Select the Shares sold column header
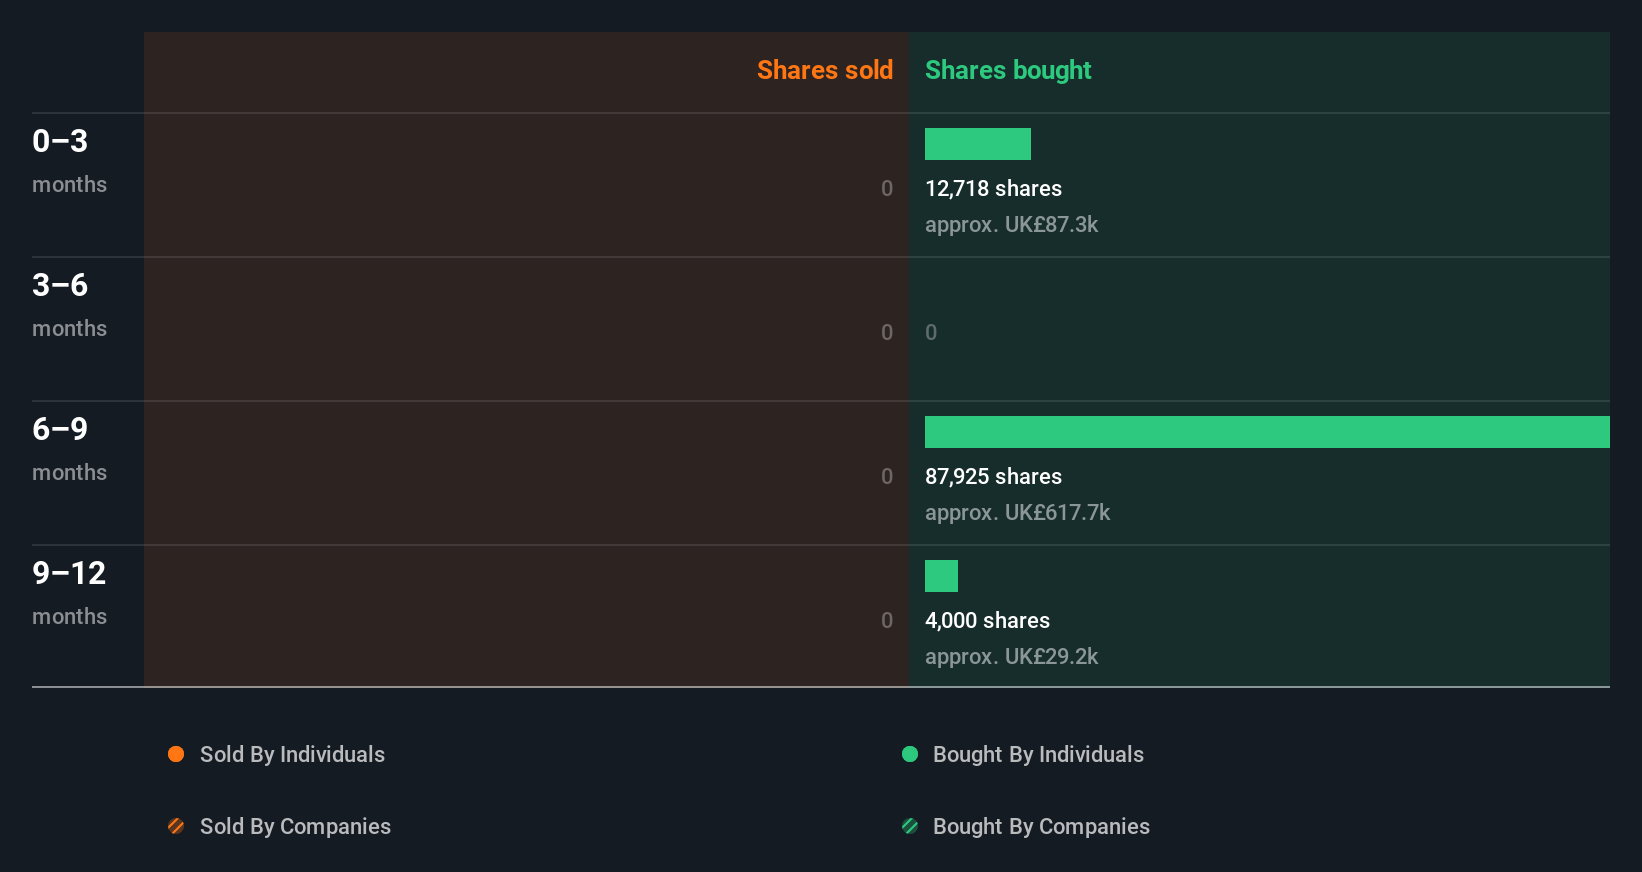Viewport: 1642px width, 872px height. (x=825, y=70)
